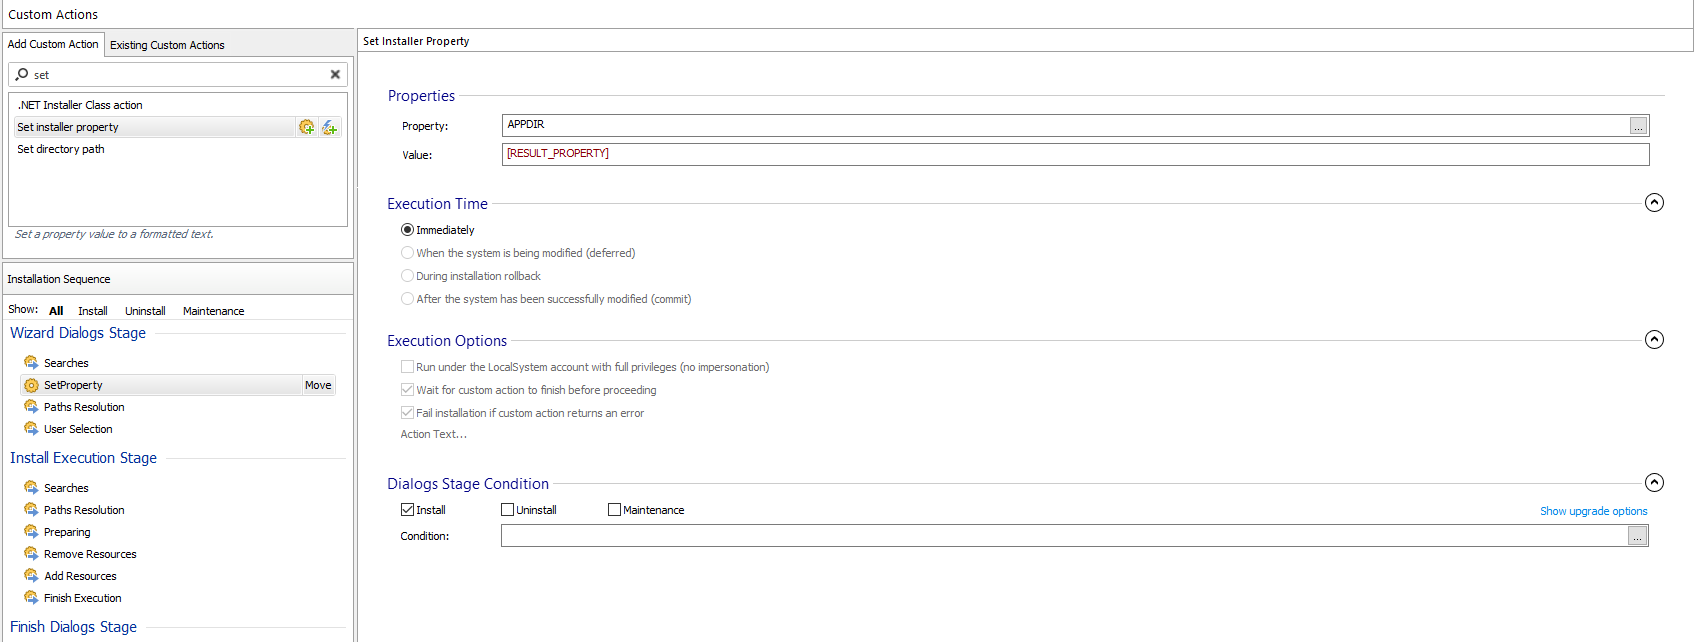This screenshot has height=642, width=1695.
Task: Click the User Selection action icon
Action: coord(31,429)
